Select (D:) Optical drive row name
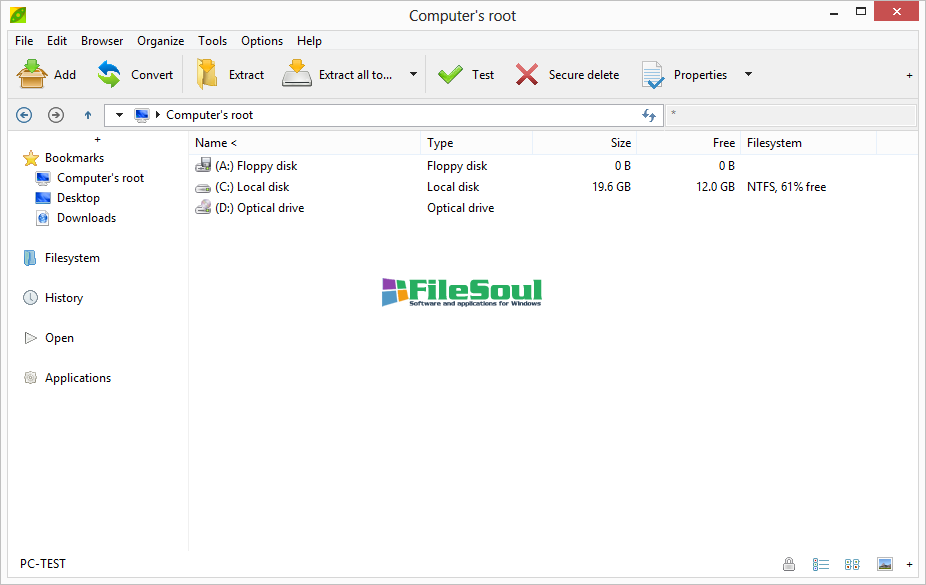This screenshot has width=926, height=585. (x=259, y=208)
